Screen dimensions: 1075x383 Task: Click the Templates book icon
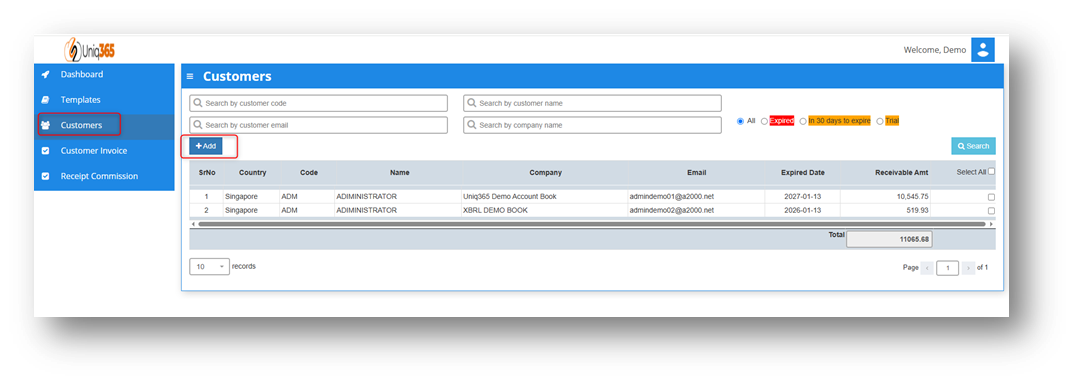45,99
